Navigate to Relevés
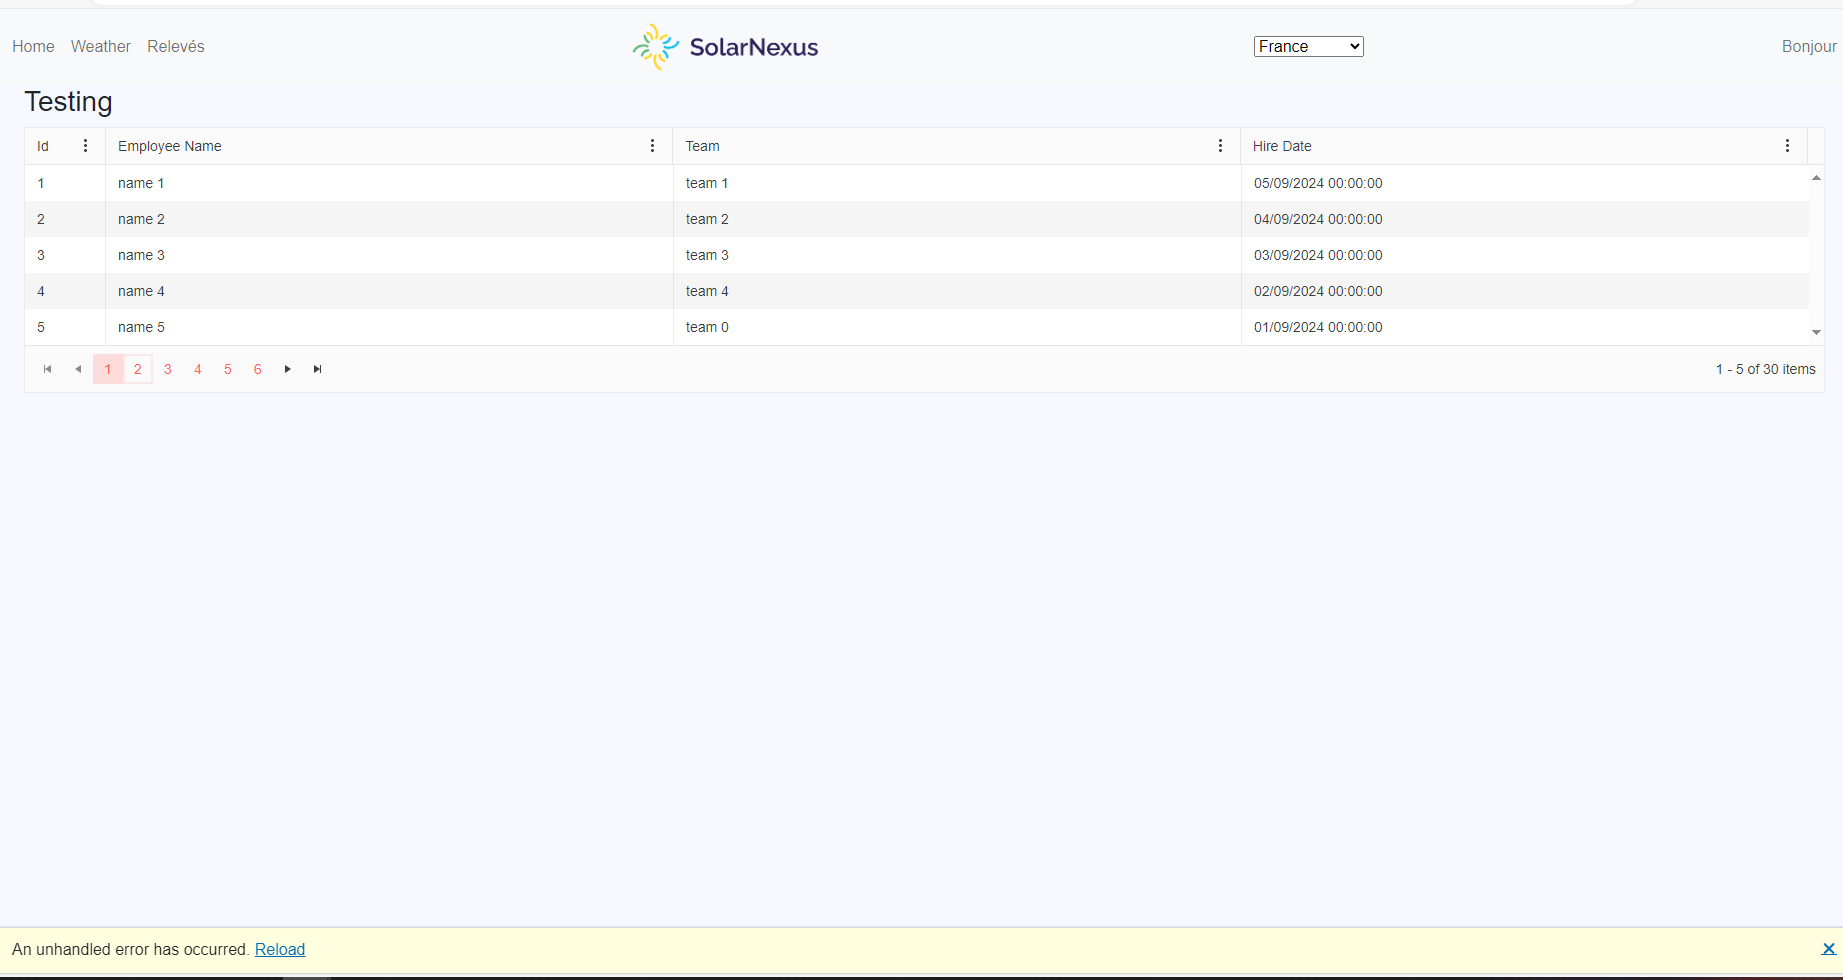Screen dimensions: 1843x980 click(x=175, y=46)
